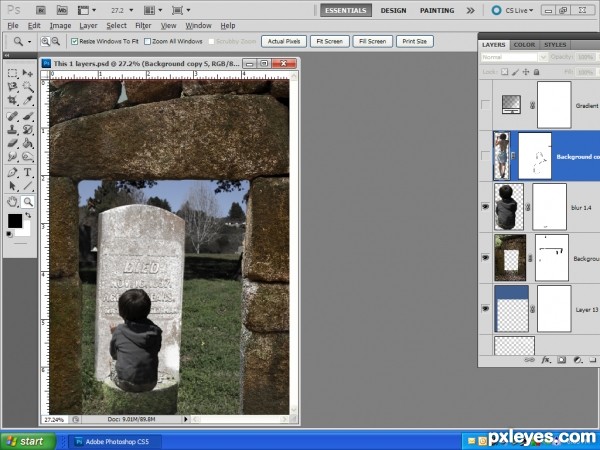Viewport: 600px width, 450px height.
Task: Click Actual Pixels button
Action: pos(284,41)
